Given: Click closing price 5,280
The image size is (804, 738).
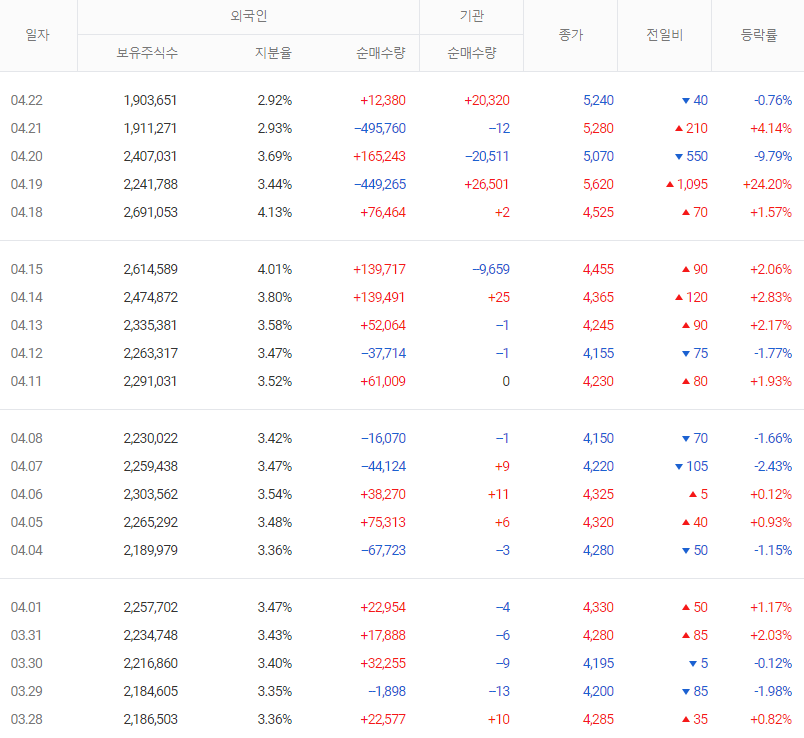Looking at the screenshot, I should [598, 128].
